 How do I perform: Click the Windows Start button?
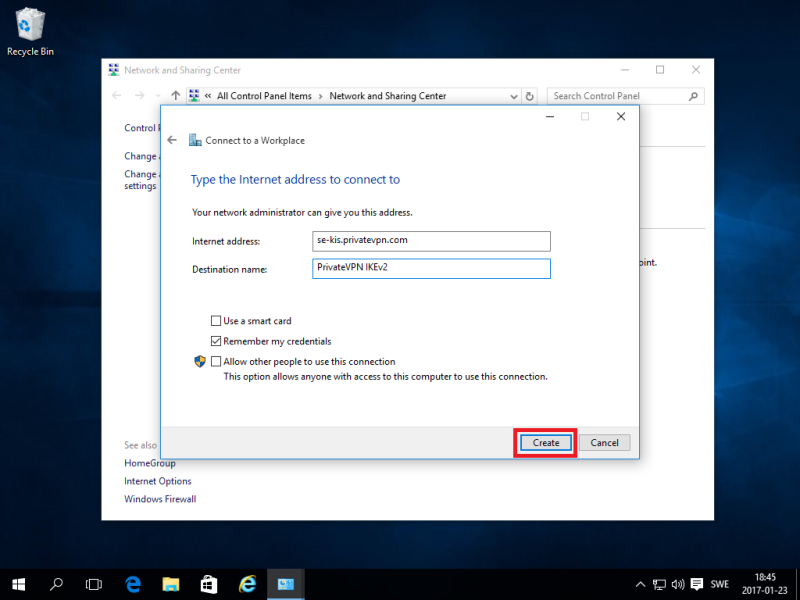point(19,584)
